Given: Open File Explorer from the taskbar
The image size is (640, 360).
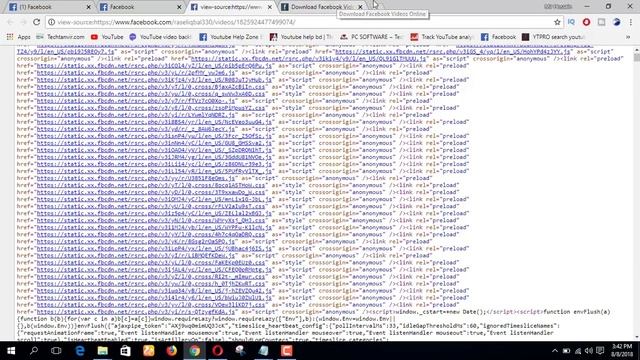Looking at the screenshot, I should 102,351.
